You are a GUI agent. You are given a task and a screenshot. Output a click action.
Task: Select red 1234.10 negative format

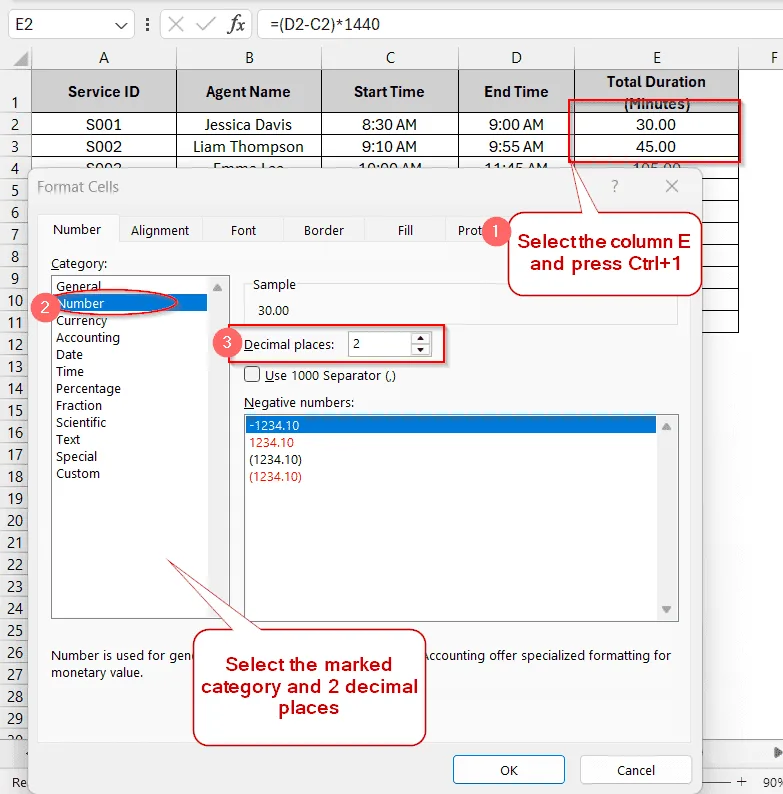pyautogui.click(x=450, y=442)
